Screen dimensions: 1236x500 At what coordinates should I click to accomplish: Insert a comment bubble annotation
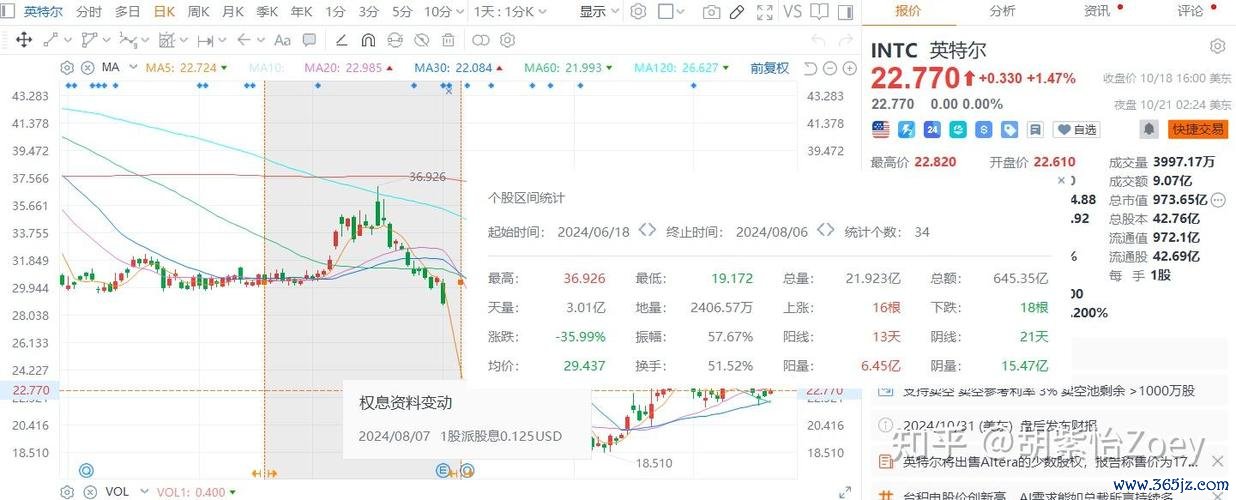308,40
